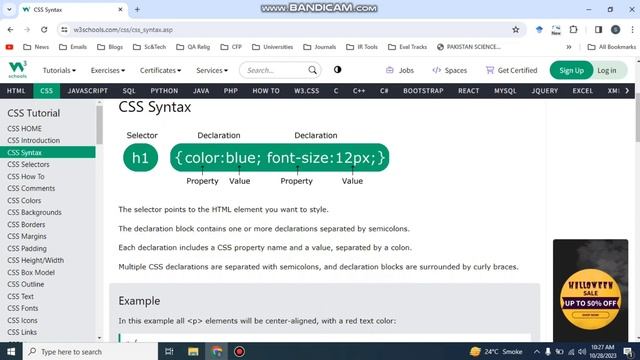
Task: Open CSS Links in sidebar
Action: [22, 332]
